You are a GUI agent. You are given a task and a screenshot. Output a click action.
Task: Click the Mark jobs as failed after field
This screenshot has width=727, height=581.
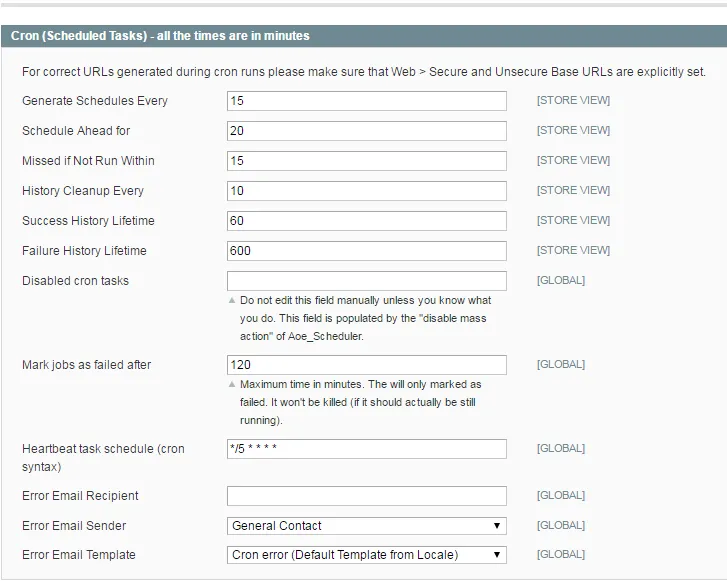click(x=366, y=365)
